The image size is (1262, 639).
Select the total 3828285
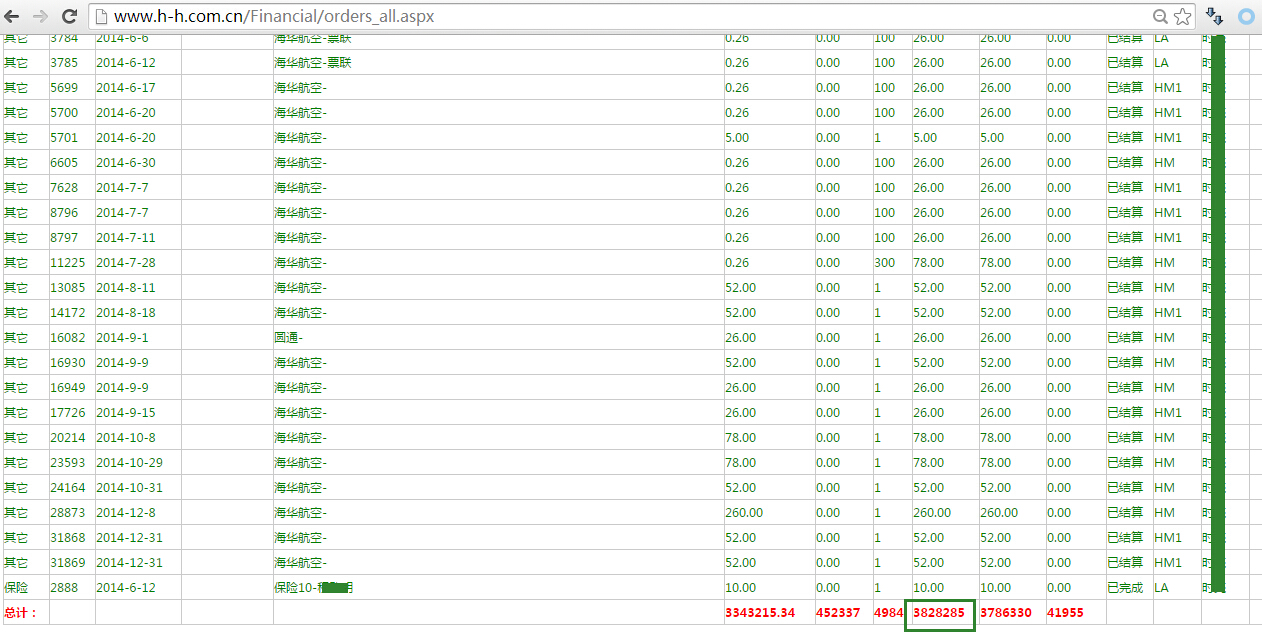click(x=939, y=612)
